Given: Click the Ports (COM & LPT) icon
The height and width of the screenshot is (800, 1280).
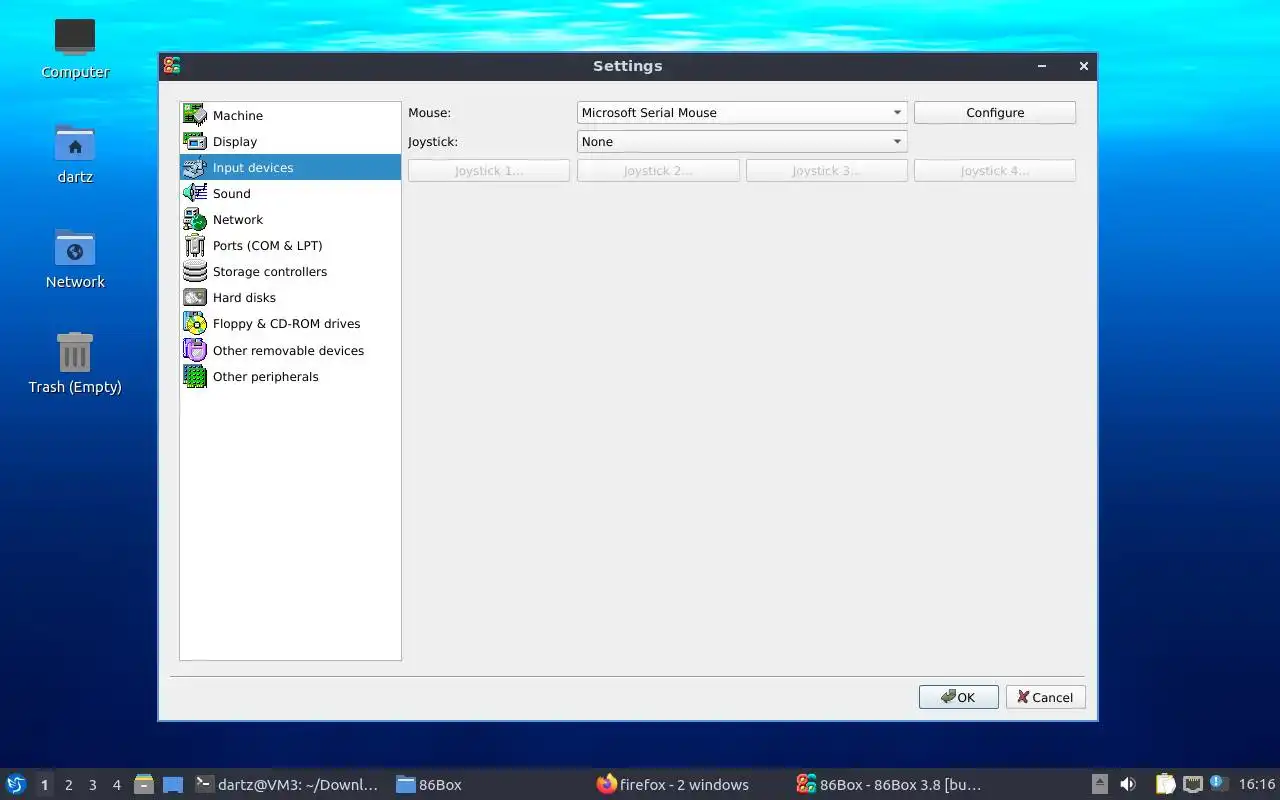Looking at the screenshot, I should [x=195, y=245].
